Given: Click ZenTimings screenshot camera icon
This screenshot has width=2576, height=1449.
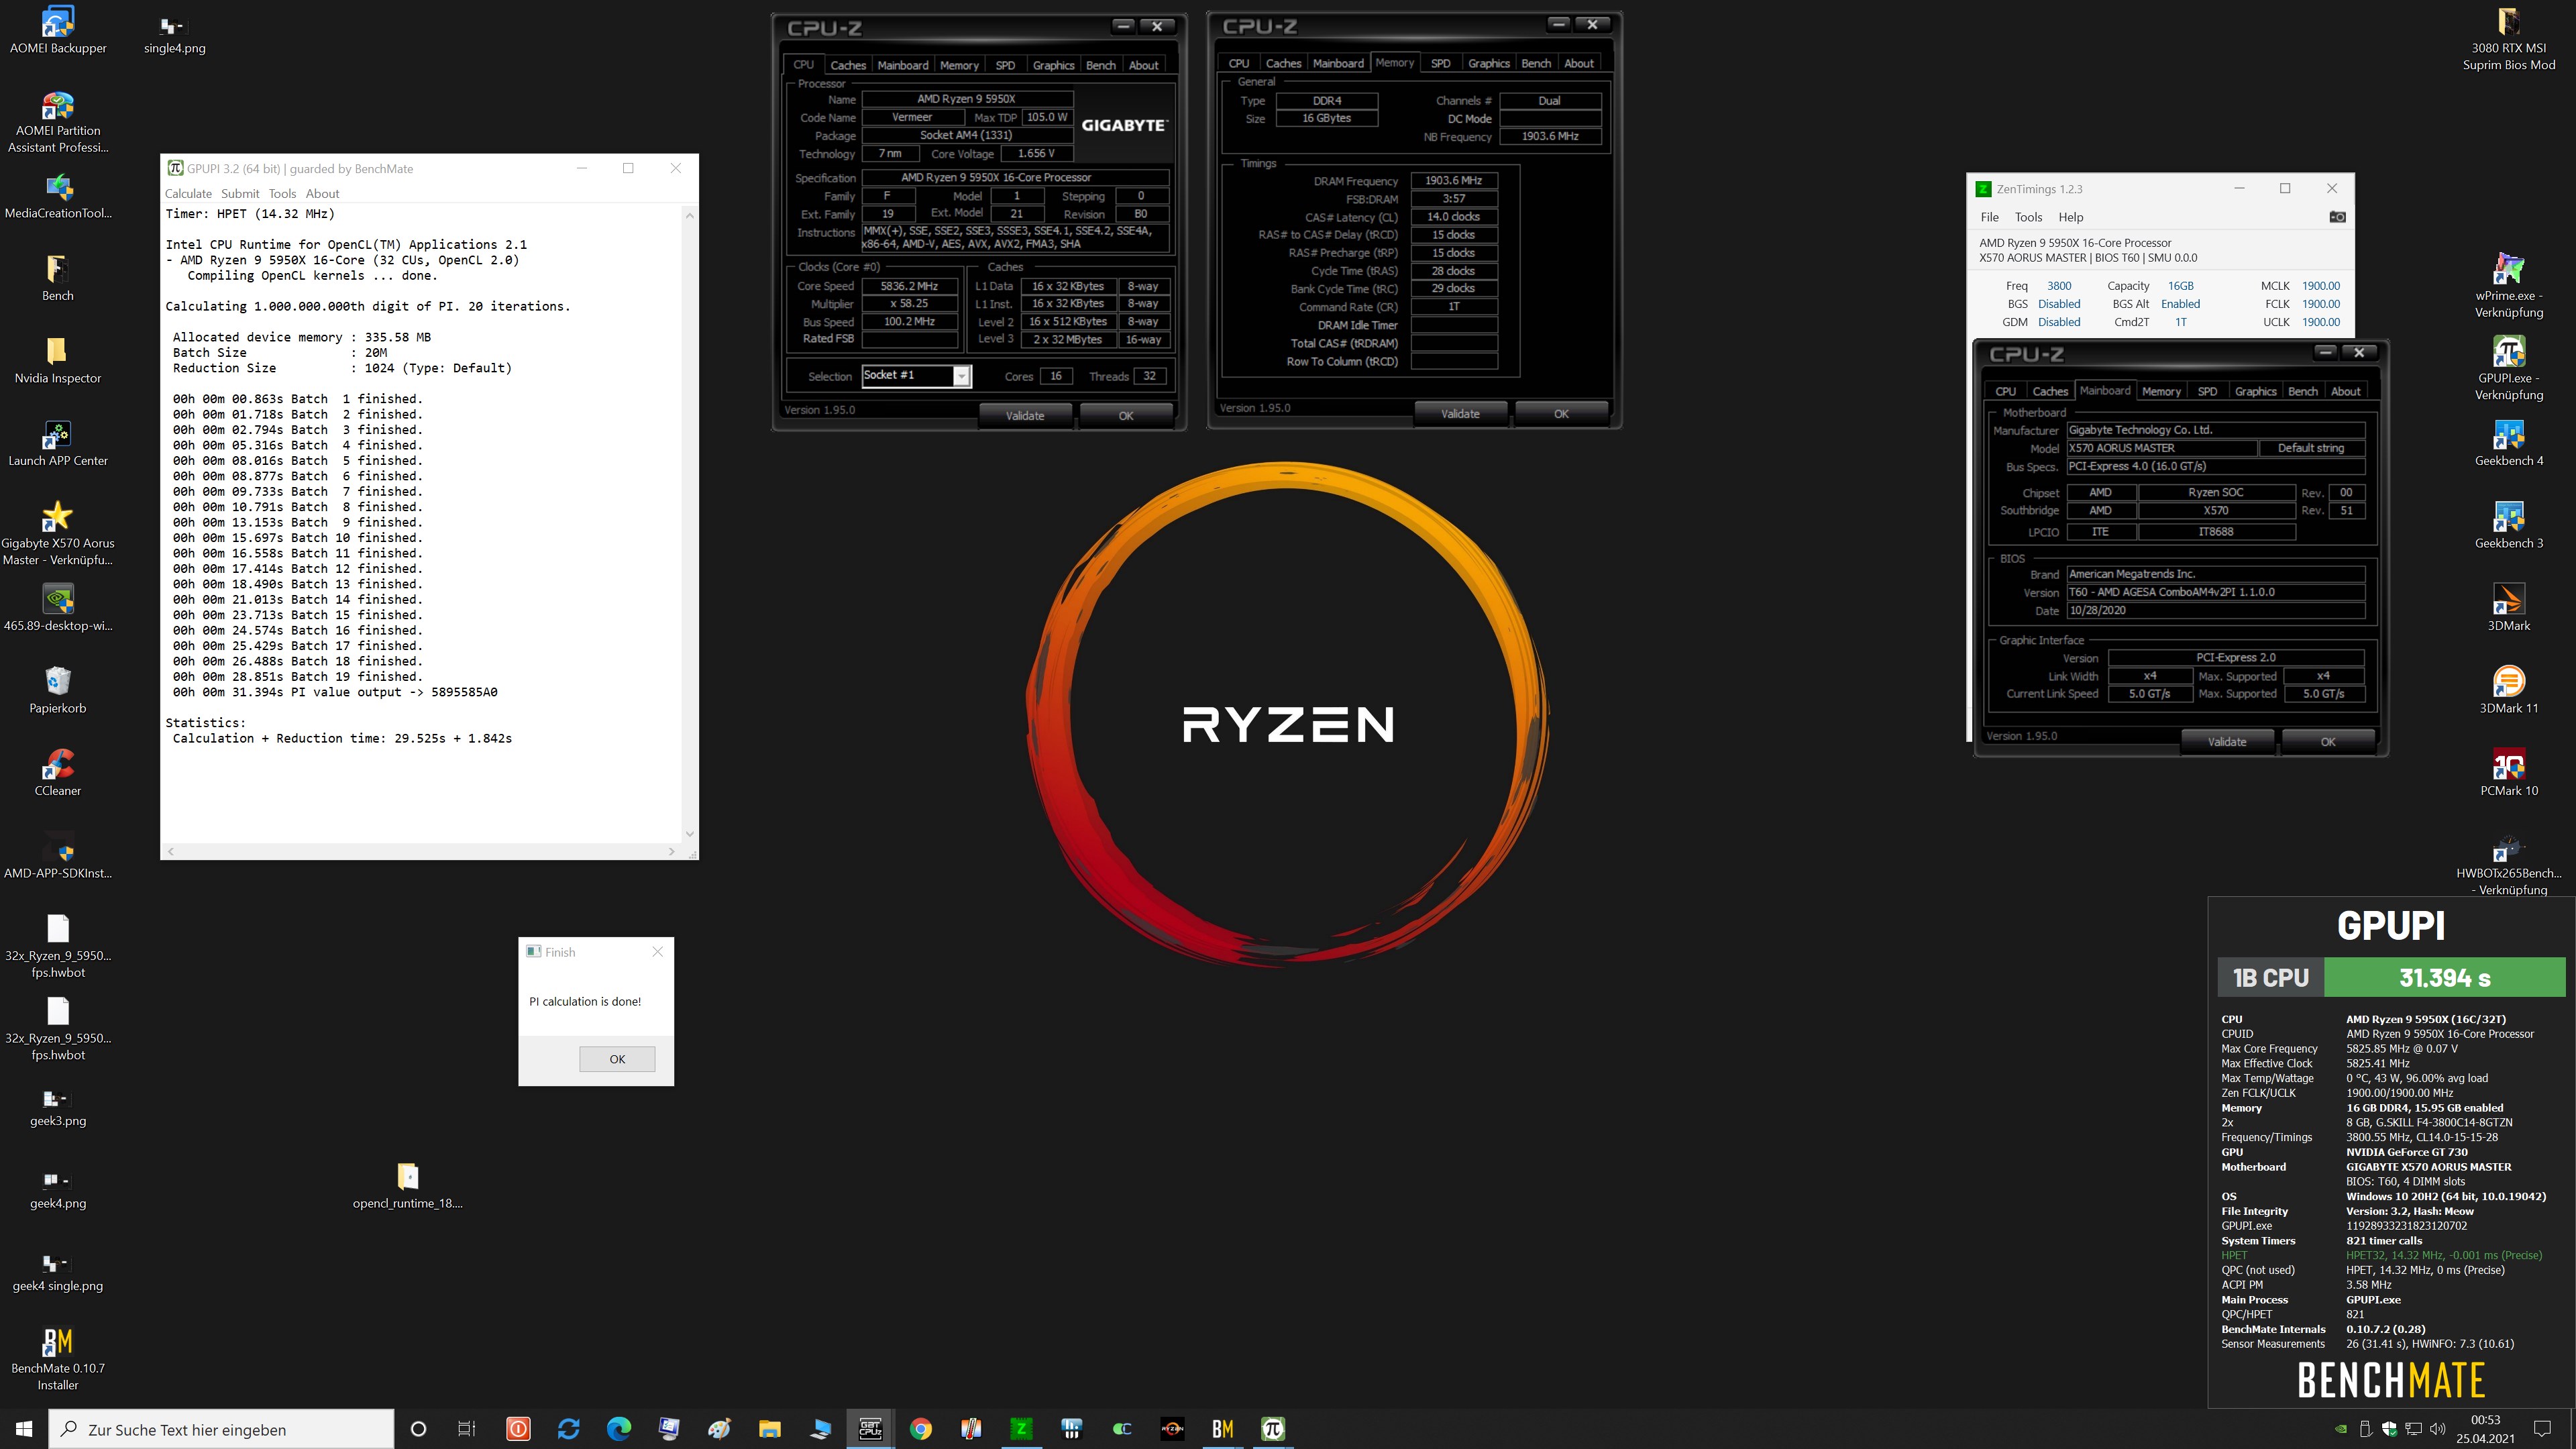Looking at the screenshot, I should pos(2337,217).
